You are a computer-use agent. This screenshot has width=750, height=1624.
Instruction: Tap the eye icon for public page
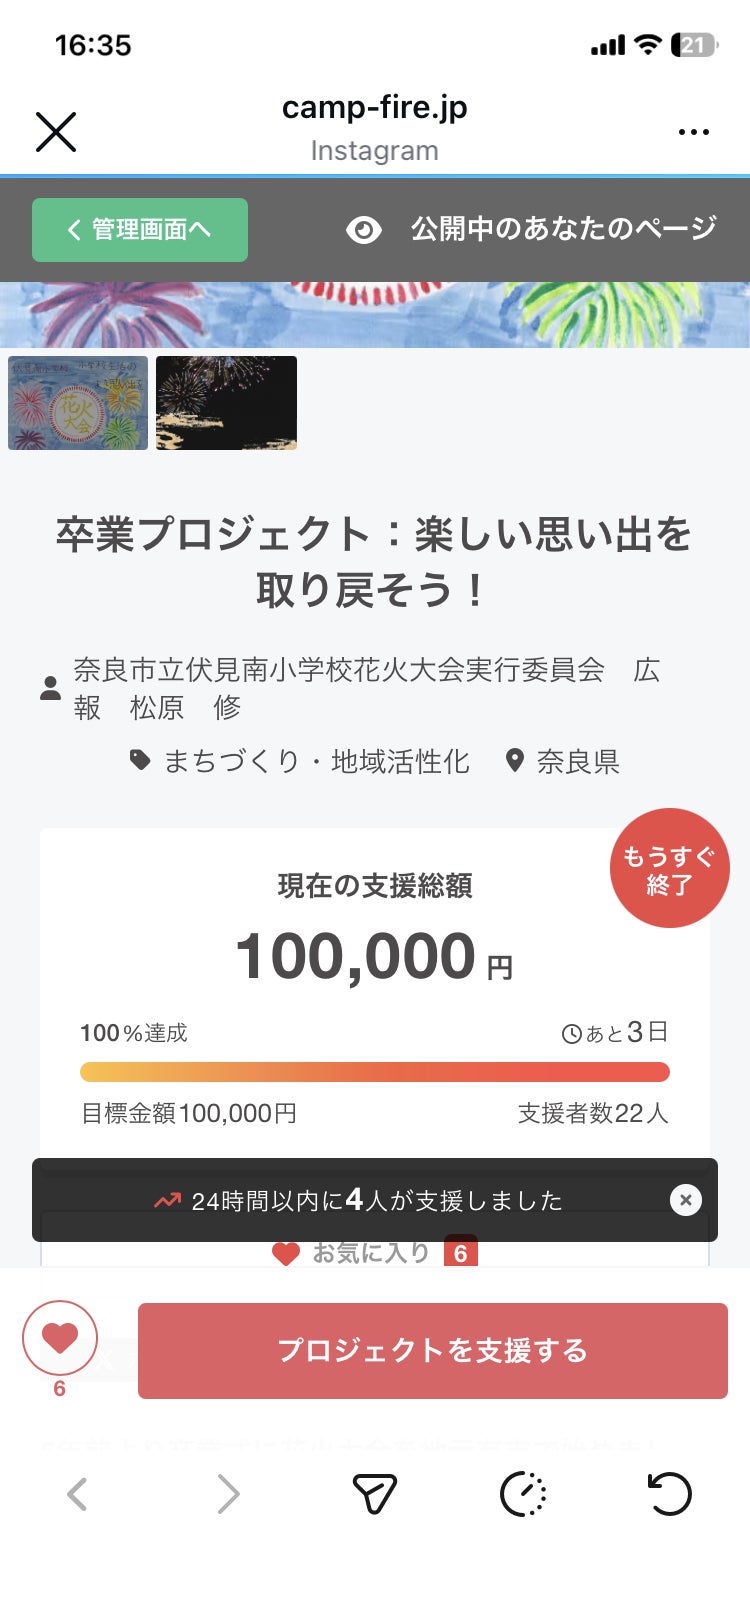pos(363,230)
